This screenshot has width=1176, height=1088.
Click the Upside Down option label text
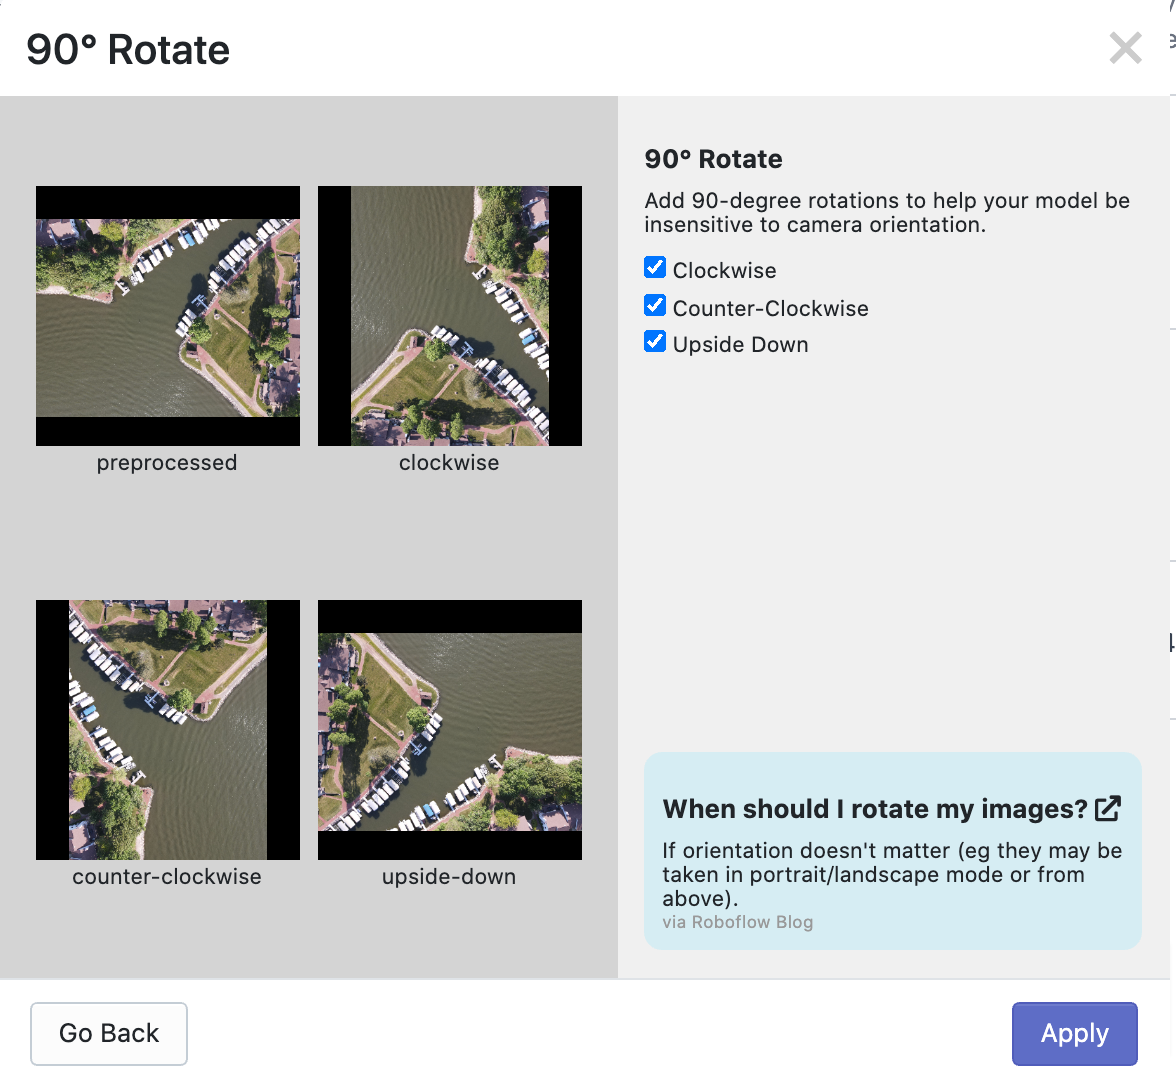tap(740, 344)
